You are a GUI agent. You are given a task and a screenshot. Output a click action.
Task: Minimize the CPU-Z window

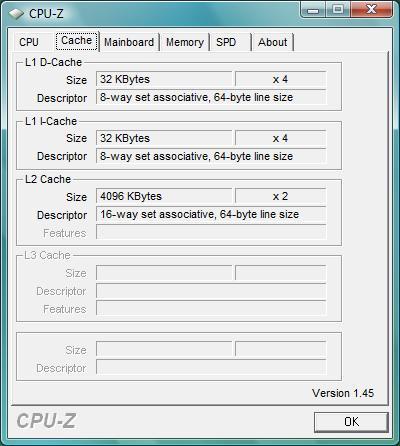313,10
